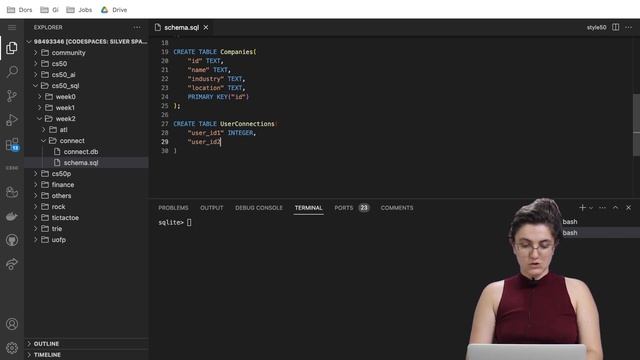
Task: Open the Accounts icon
Action: pyautogui.click(x=12, y=324)
